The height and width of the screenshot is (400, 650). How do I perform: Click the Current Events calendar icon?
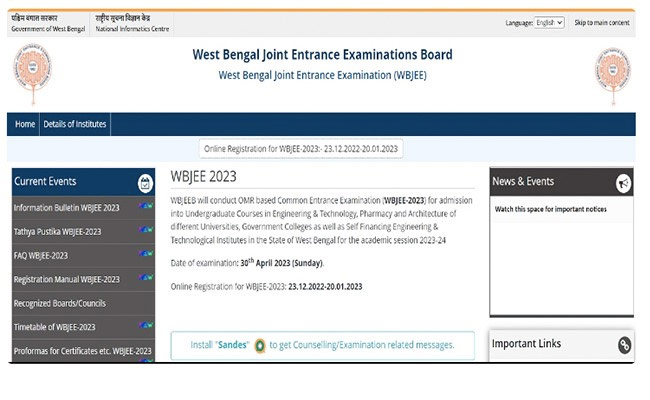point(145,182)
